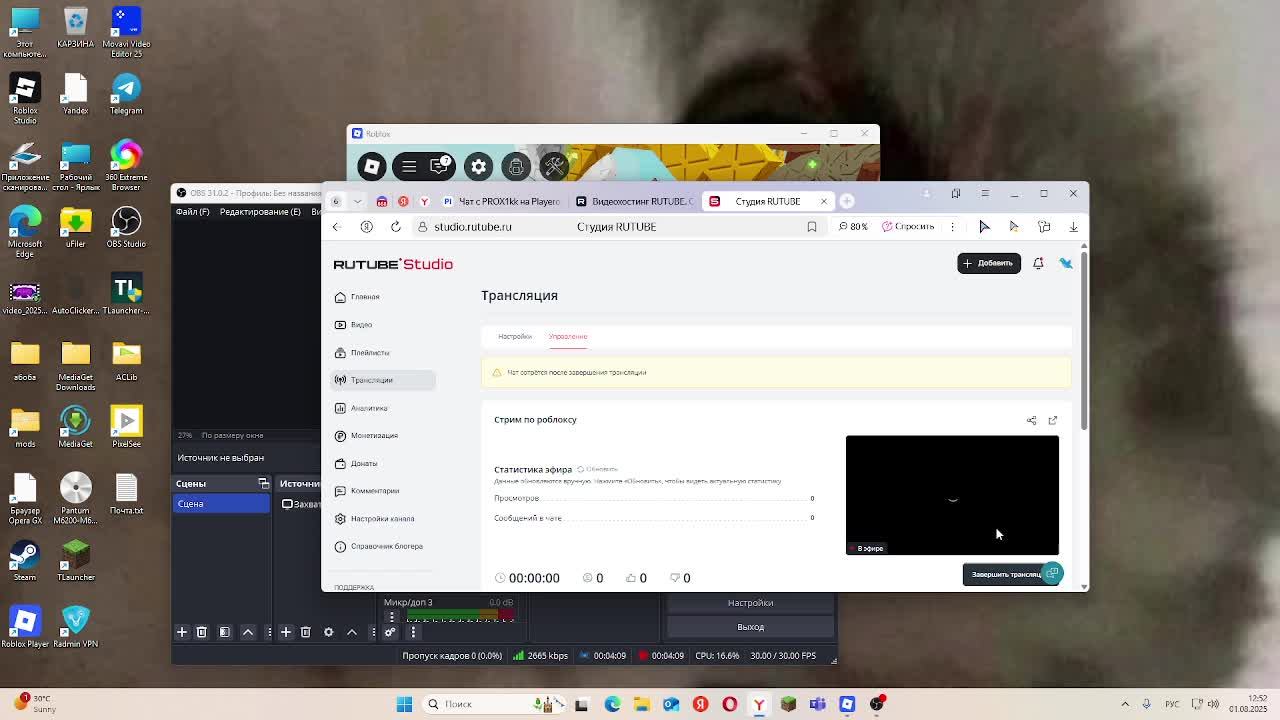Add a new source in OBS
The height and width of the screenshot is (720, 1280).
coord(286,632)
